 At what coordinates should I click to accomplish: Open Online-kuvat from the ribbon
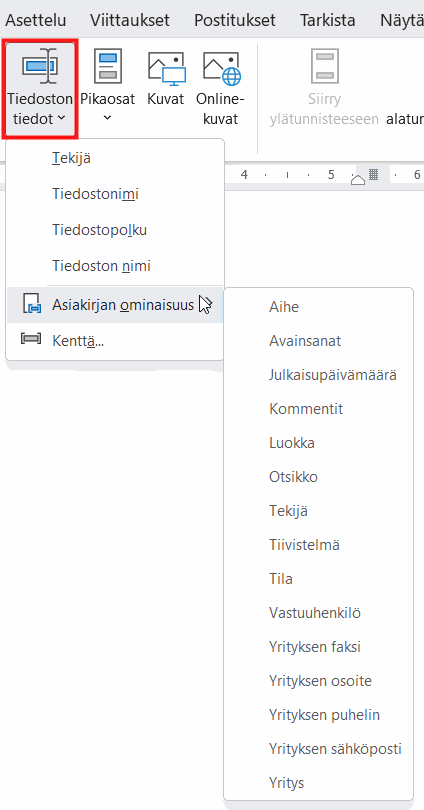click(222, 67)
